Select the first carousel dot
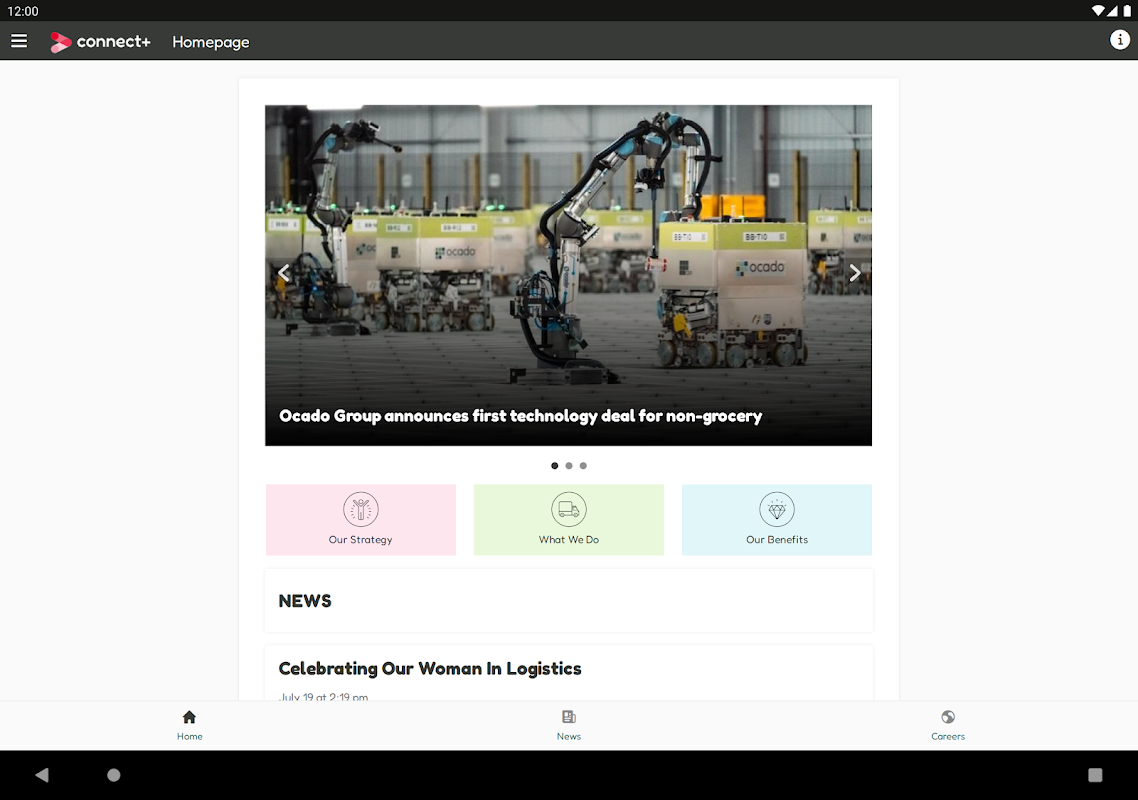This screenshot has height=800, width=1138. click(x=554, y=466)
